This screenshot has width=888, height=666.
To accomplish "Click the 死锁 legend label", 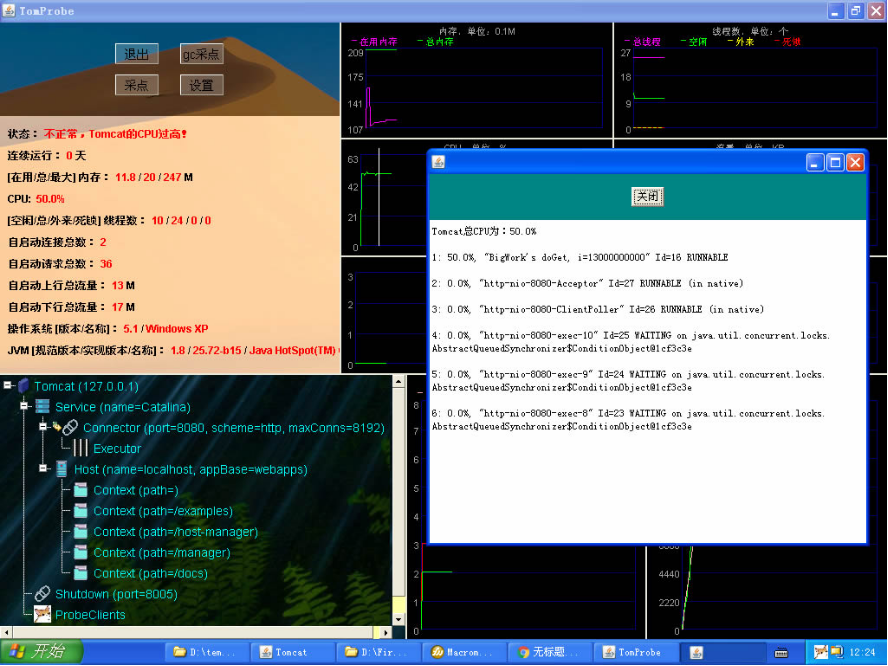I will 791,41.
